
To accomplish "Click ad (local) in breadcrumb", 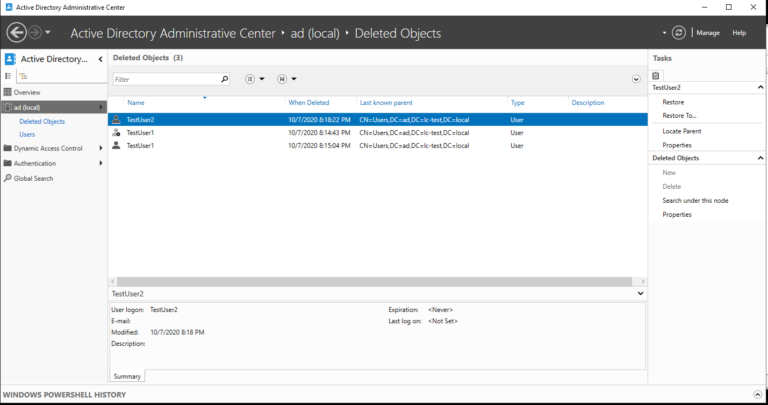I will [315, 33].
